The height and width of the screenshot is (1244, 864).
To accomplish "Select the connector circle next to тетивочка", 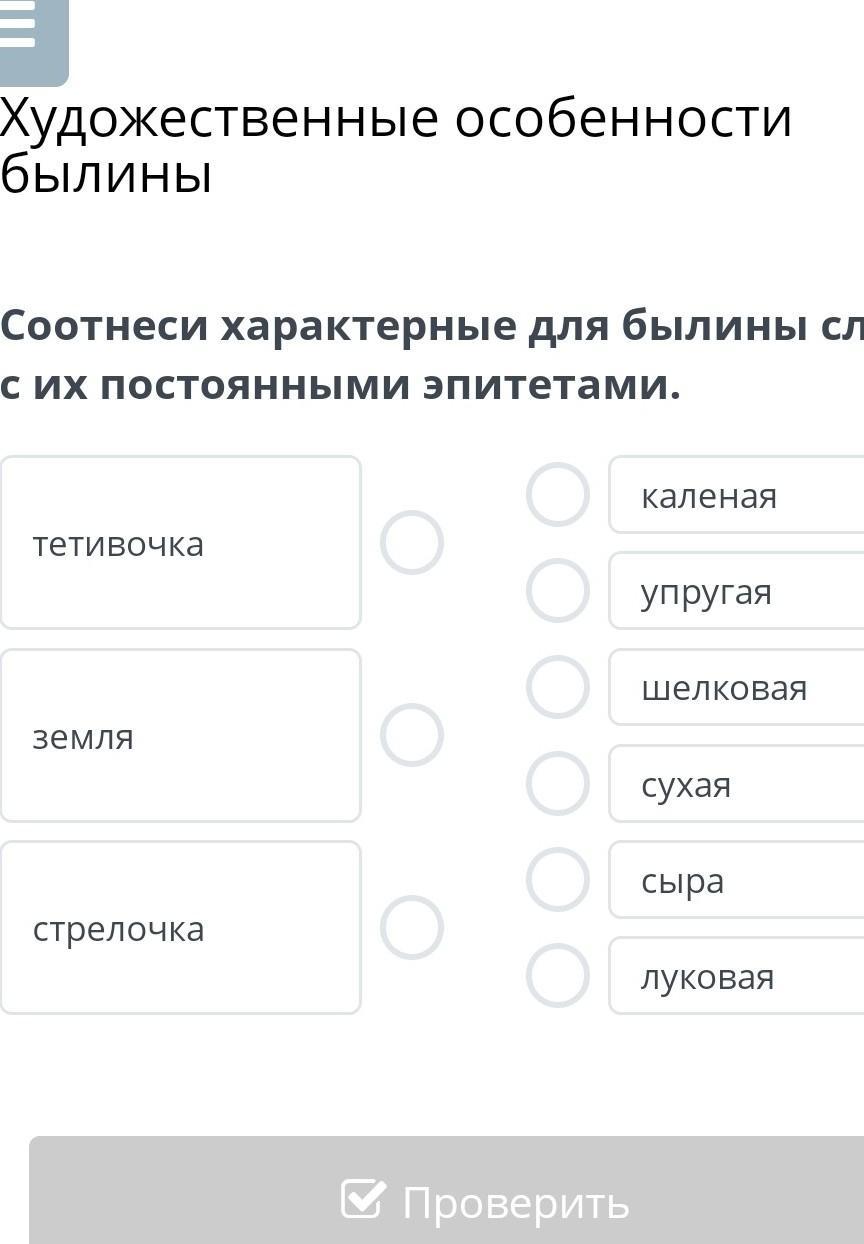I will (x=411, y=542).
